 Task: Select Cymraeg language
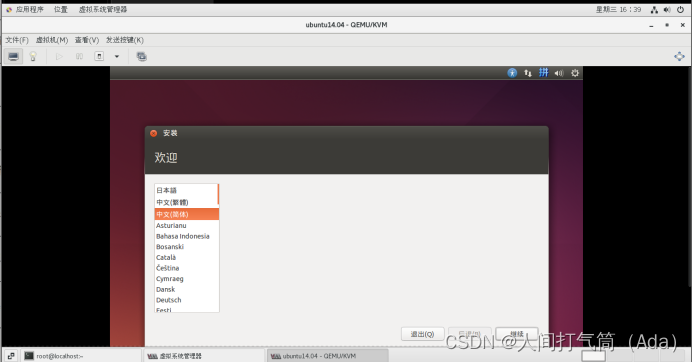187,278
